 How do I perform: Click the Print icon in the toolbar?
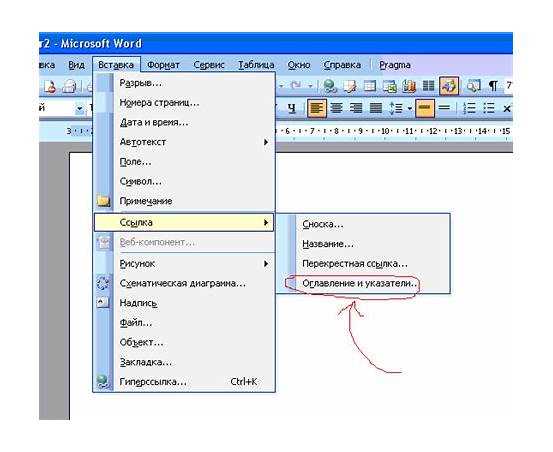point(69,86)
